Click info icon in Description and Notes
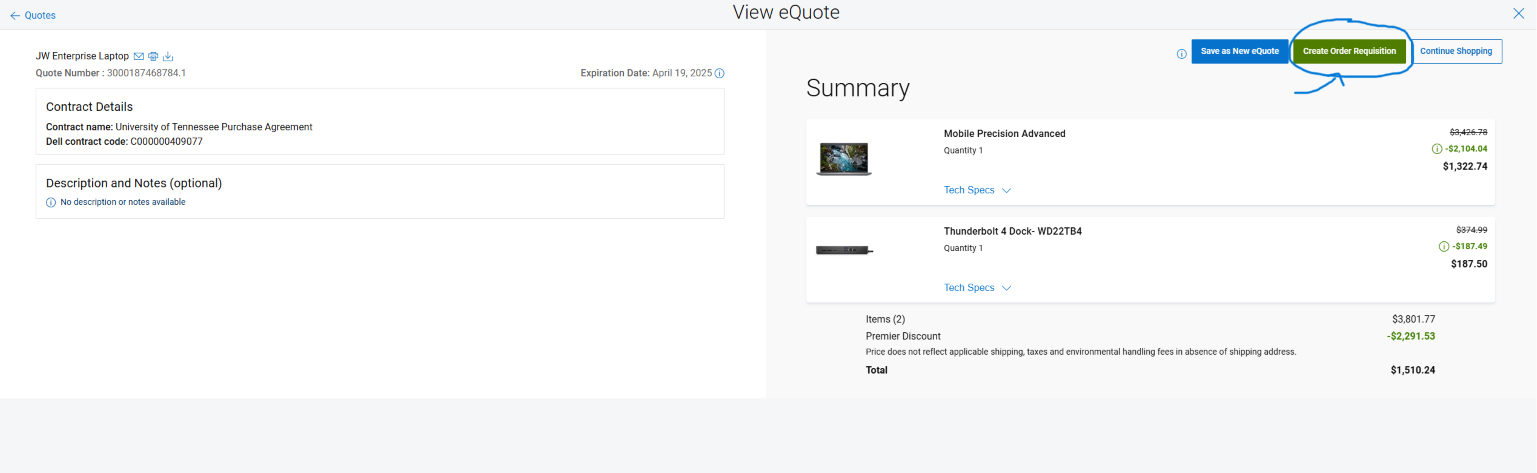 (51, 202)
